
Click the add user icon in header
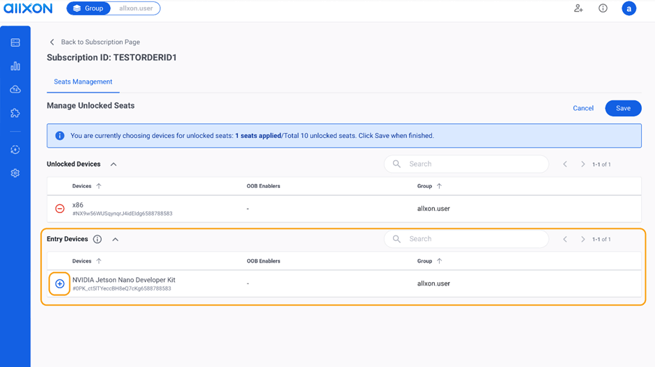tap(578, 8)
